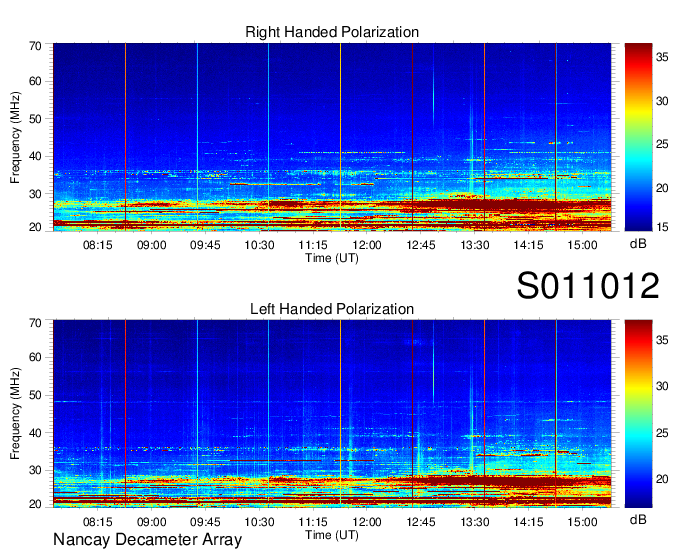Click the "09:00" time tick on the Right Handed plot
This screenshot has width=680, height=552.
(x=152, y=245)
